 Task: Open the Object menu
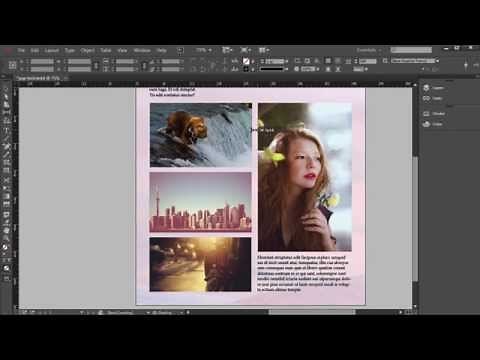[87, 50]
